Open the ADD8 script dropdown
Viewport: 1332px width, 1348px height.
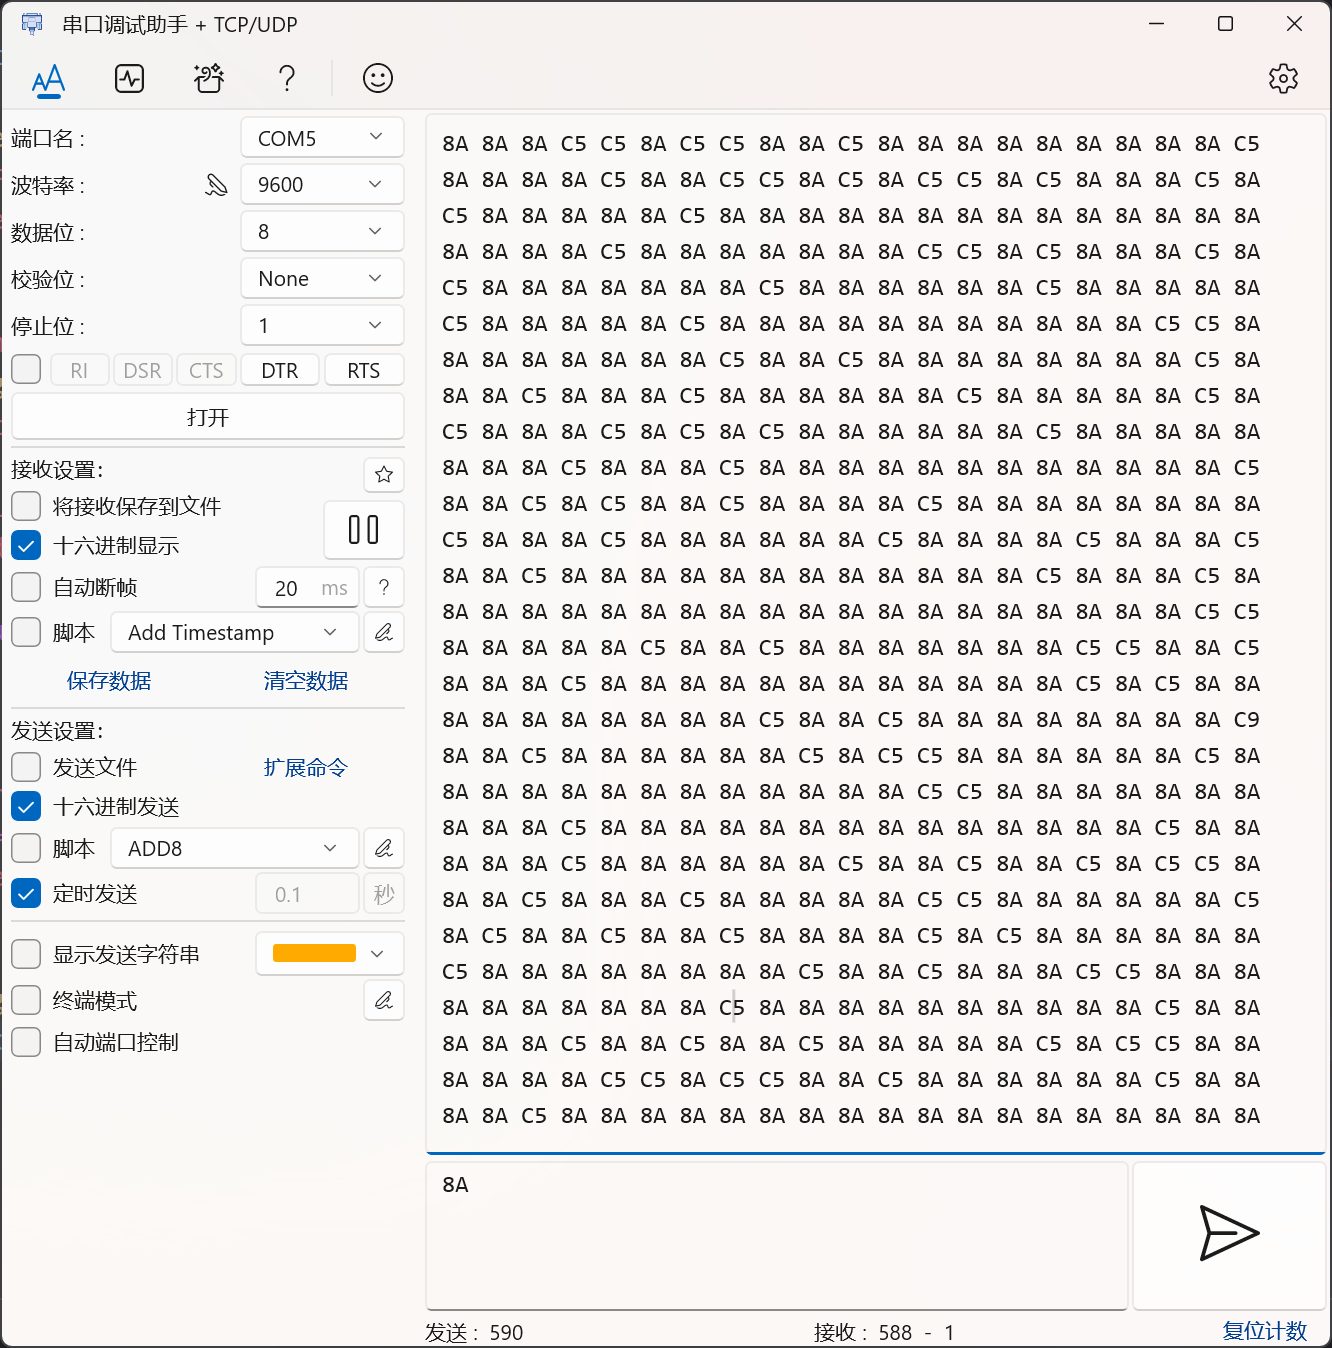point(234,847)
